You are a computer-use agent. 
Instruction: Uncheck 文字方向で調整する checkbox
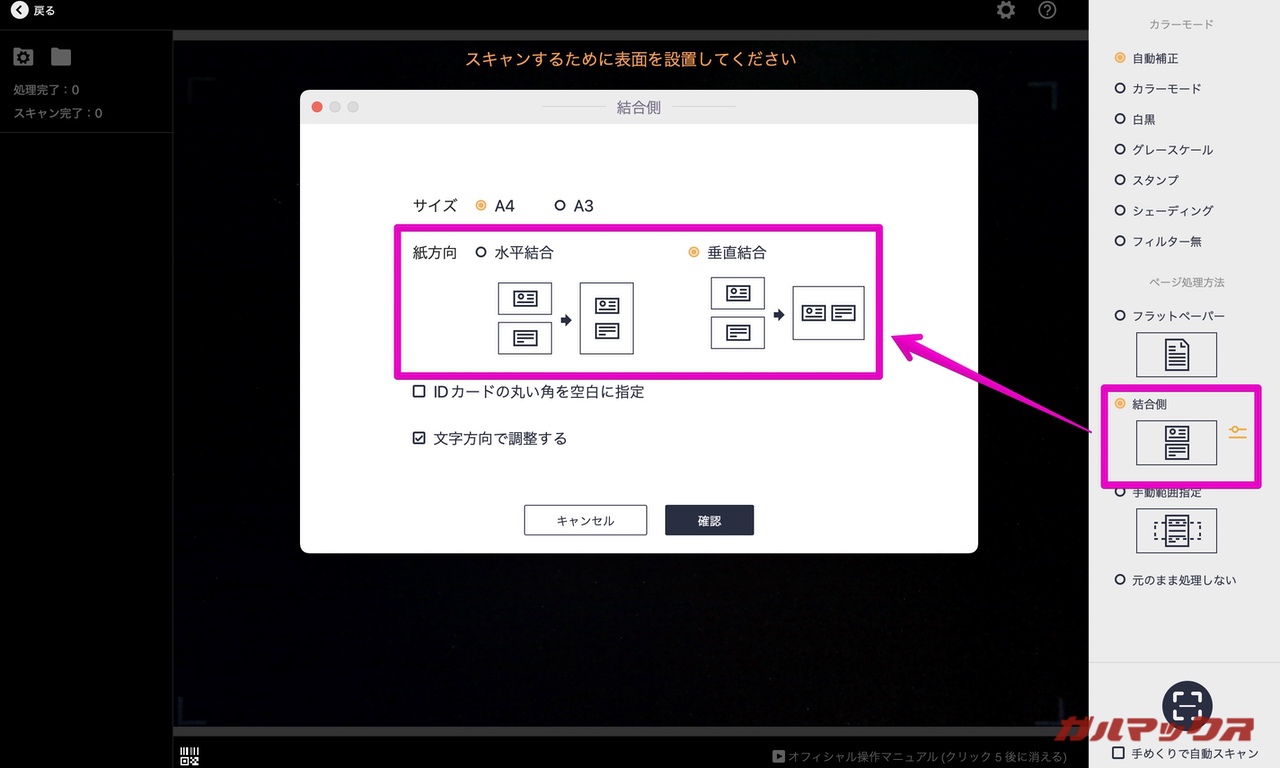click(420, 438)
